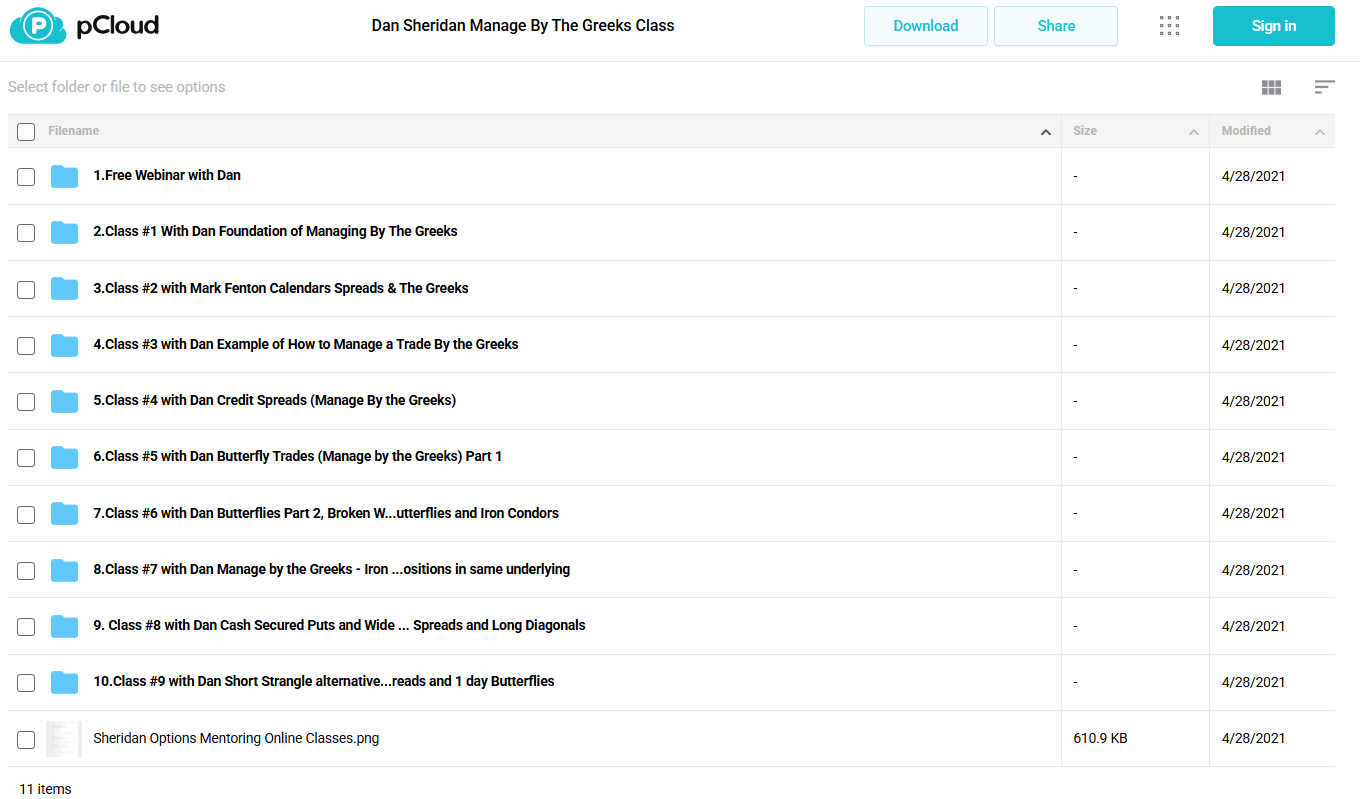Open 6.Class #5 Butterfly Trades Part 1 folder
This screenshot has height=799, width=1360.
298,456
